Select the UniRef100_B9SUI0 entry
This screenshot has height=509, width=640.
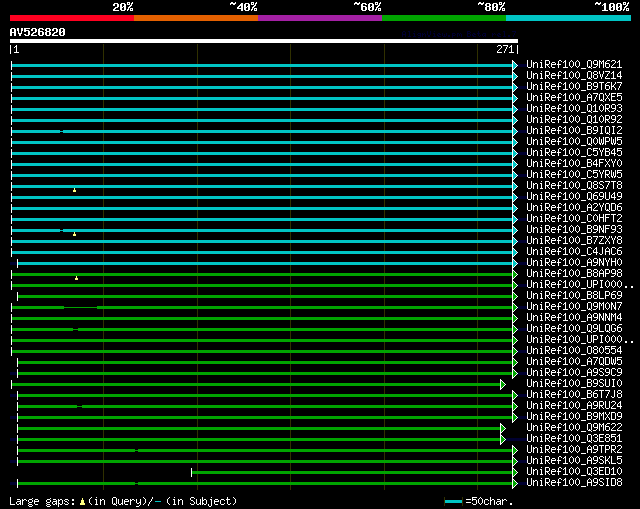tap(574, 384)
